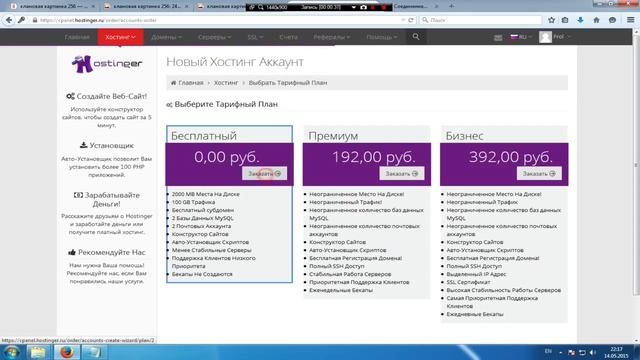This screenshot has width=640, height=360.
Task: Expand the Помощь dropdown menu
Action: coord(381,37)
